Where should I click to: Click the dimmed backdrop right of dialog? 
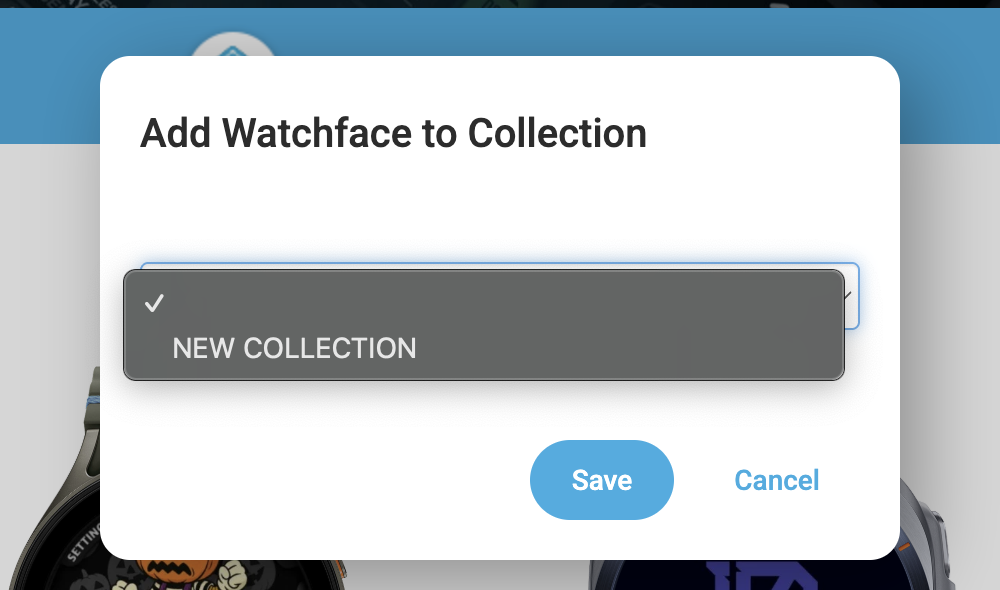point(950,300)
